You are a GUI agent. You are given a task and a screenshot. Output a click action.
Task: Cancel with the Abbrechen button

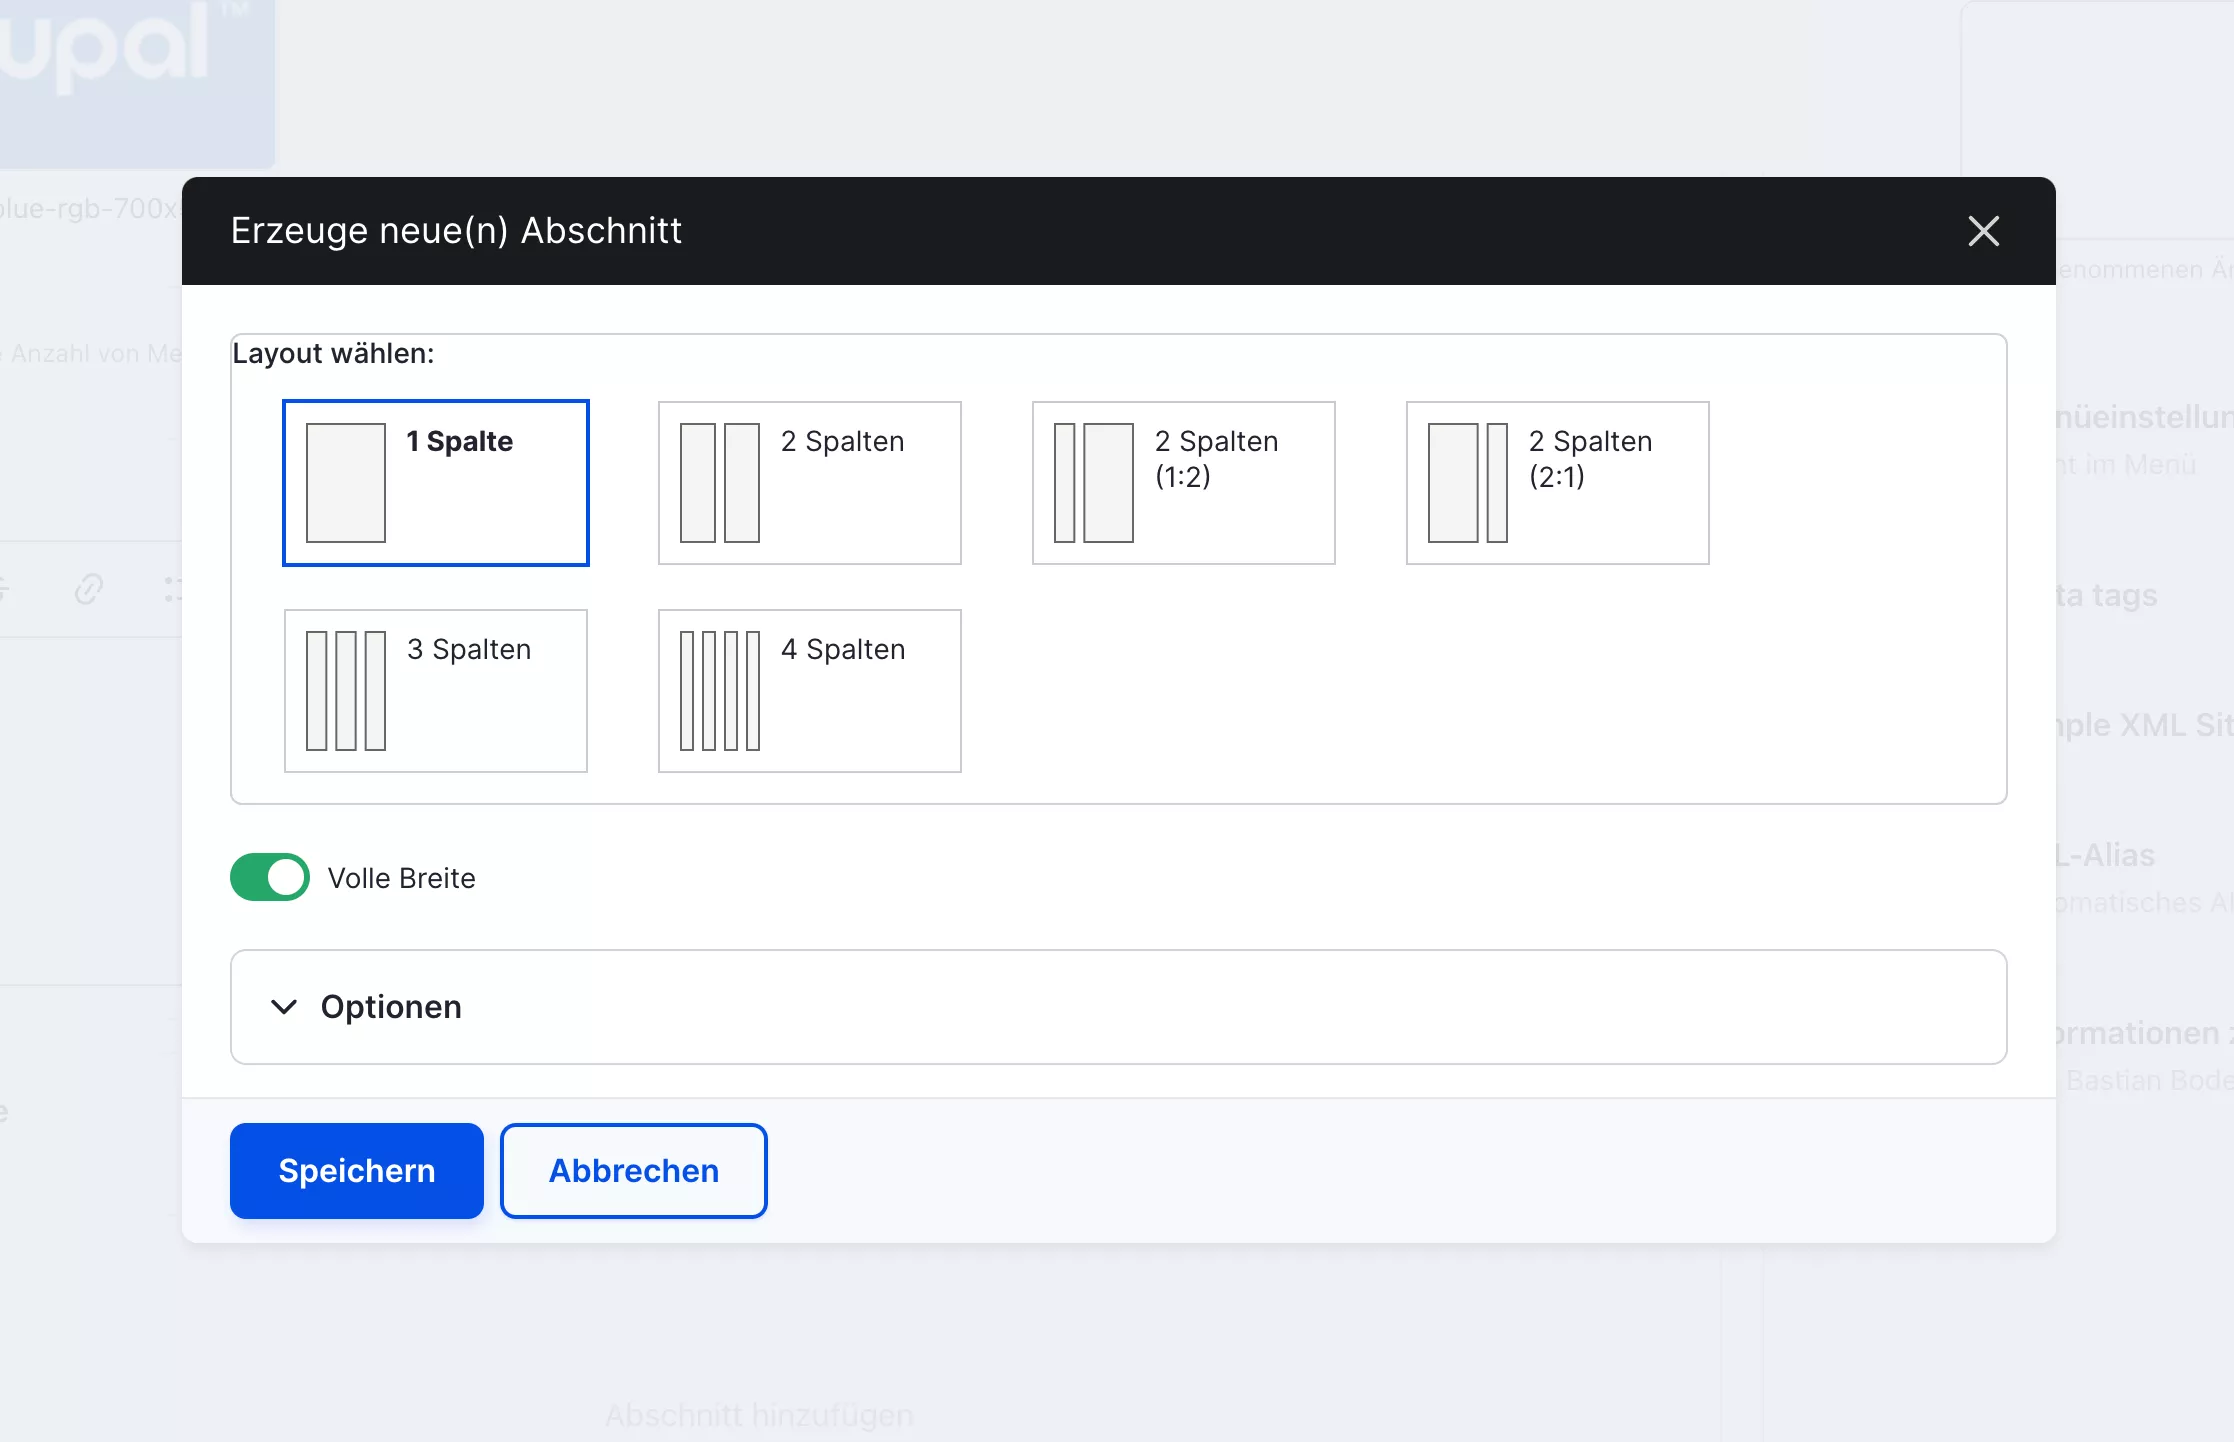[x=634, y=1171]
